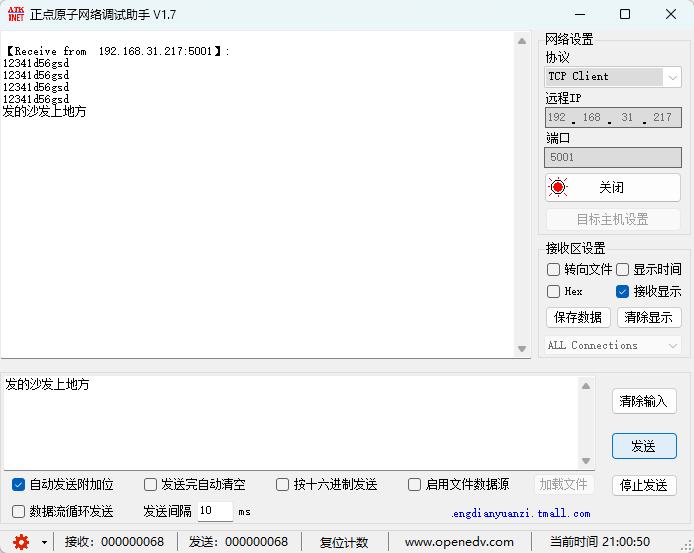Screen dimensions: 694x553
Task: Click inside the send text area
Action: tap(290, 423)
